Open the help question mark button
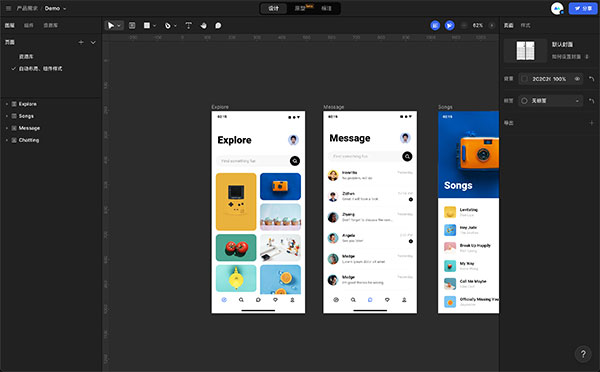 tap(583, 354)
